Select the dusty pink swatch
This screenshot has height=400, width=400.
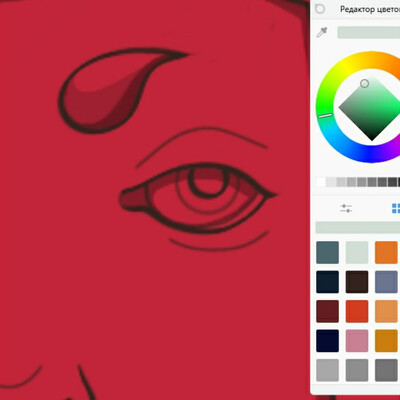pos(357,341)
